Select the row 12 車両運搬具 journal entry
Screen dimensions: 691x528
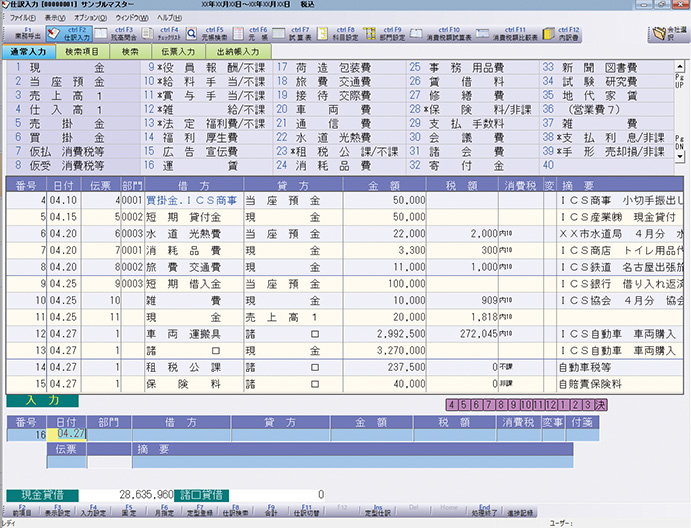tap(300, 331)
